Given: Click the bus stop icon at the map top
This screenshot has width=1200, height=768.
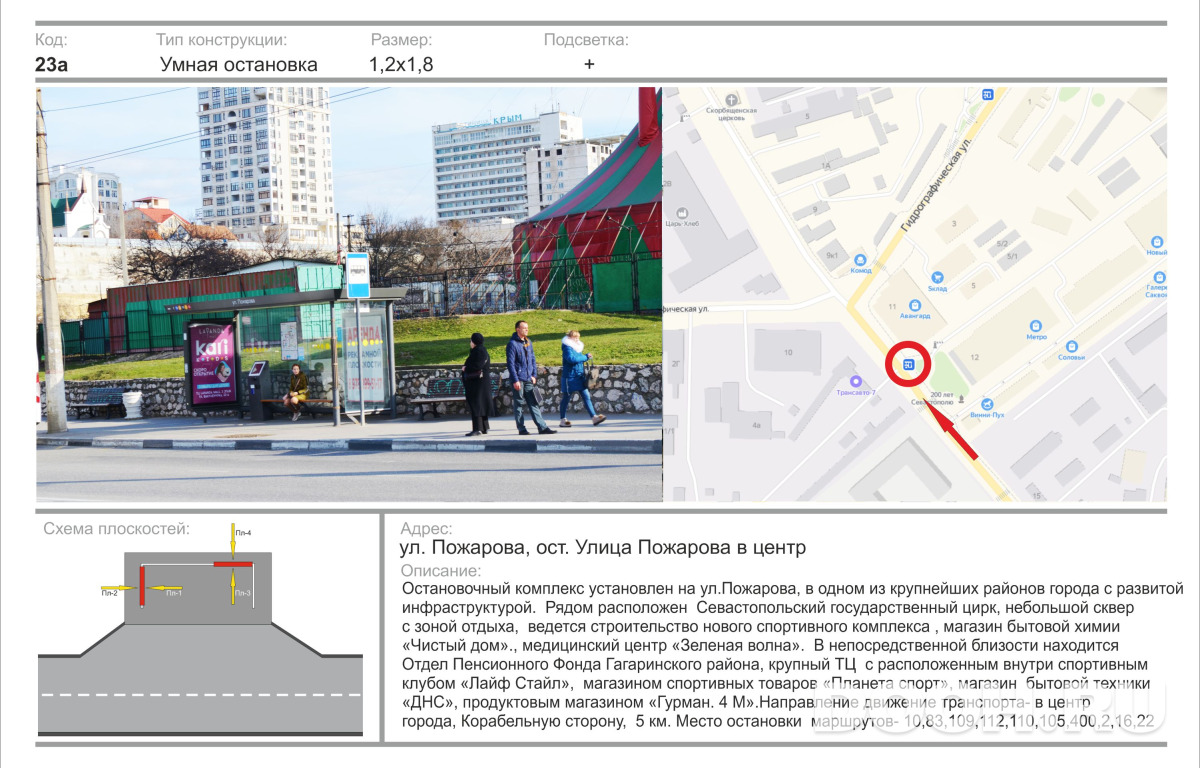Looking at the screenshot, I should 987,95.
